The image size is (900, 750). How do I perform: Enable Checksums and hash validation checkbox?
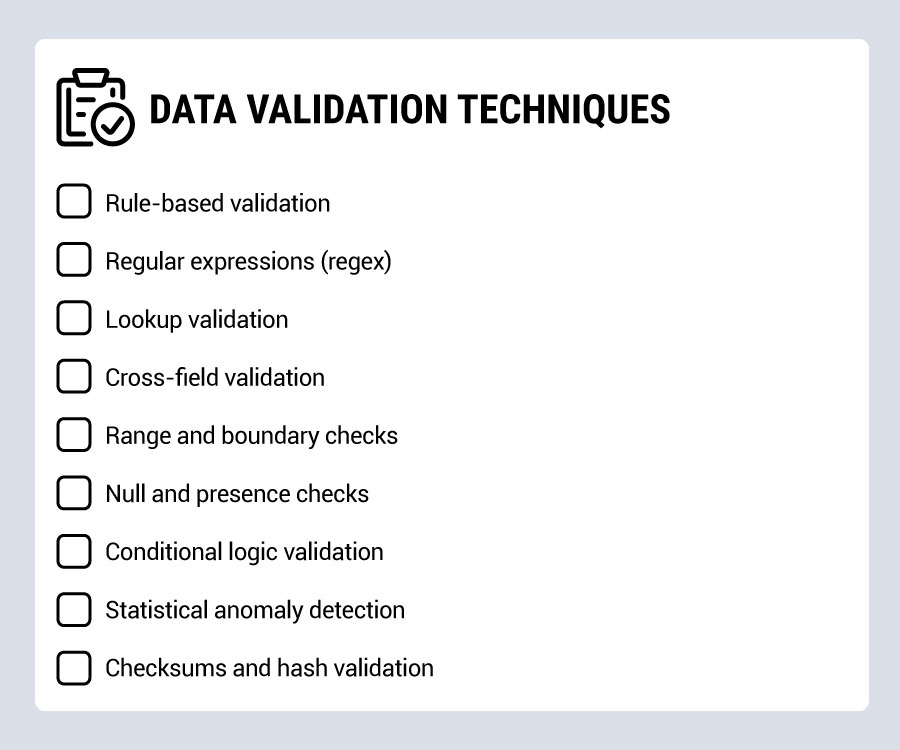(74, 667)
